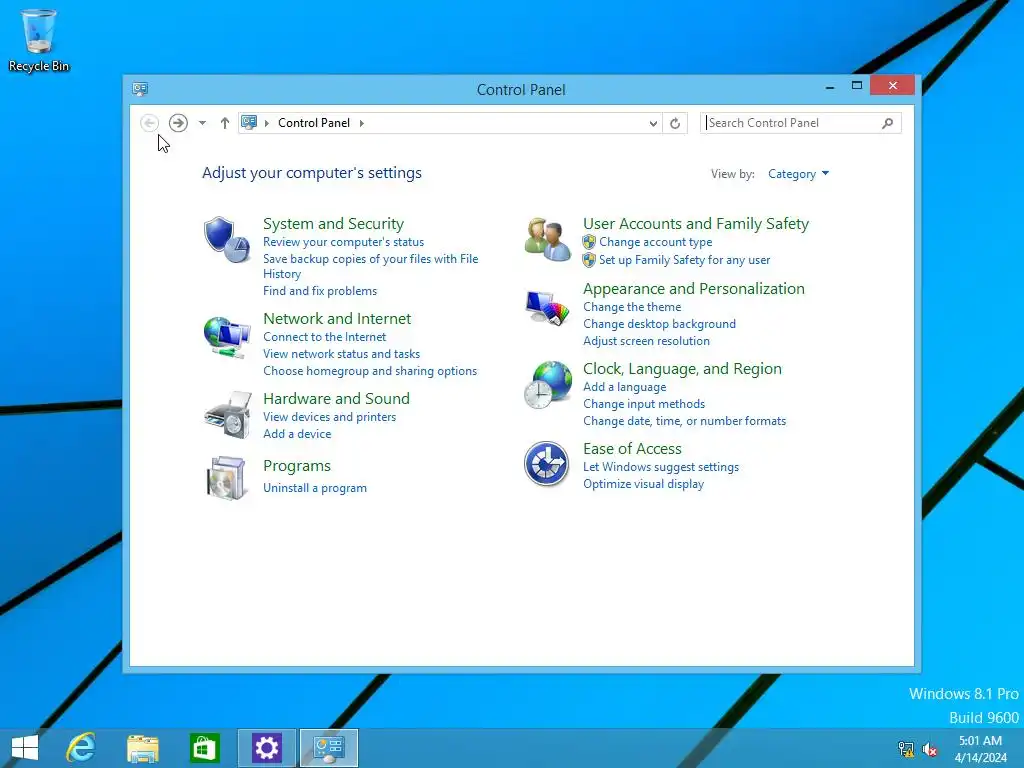The height and width of the screenshot is (768, 1024).
Task: Expand the chevron before Control Panel breadcrumb
Action: pyautogui.click(x=266, y=123)
